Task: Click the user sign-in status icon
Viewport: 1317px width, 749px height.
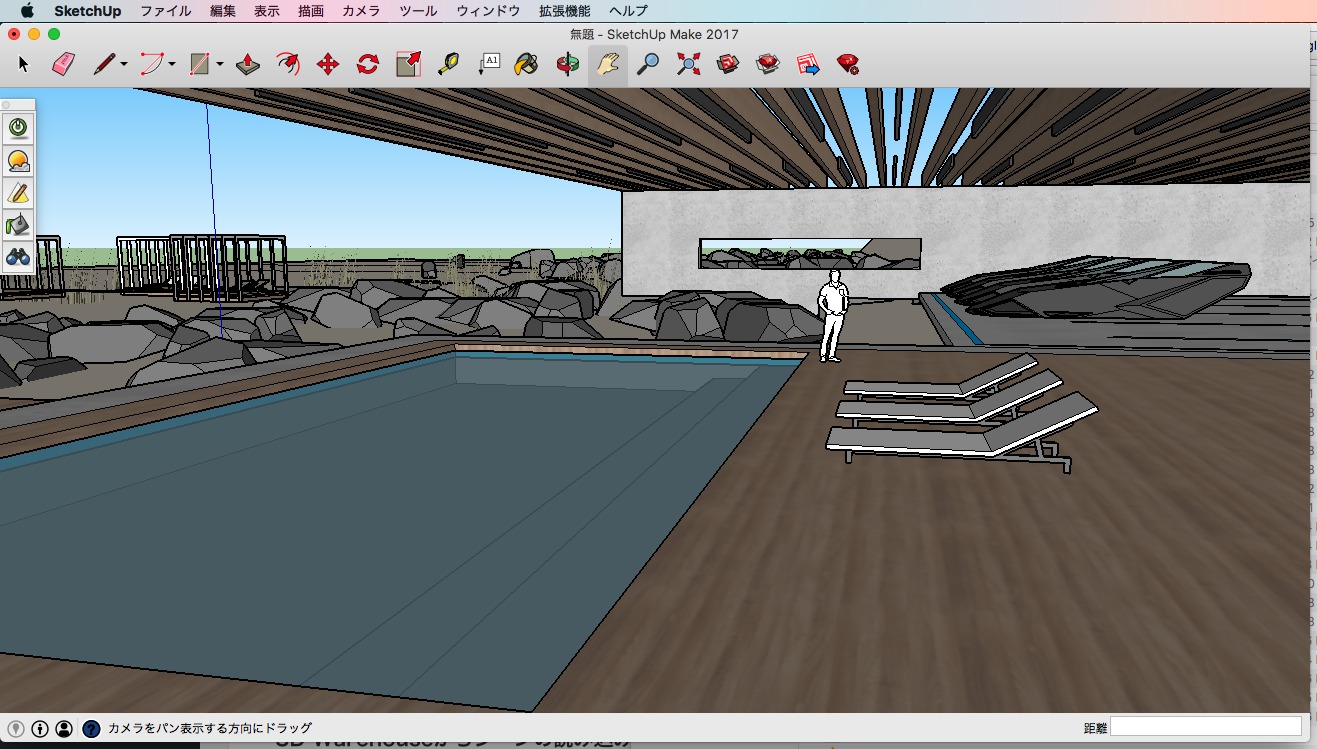Action: 64,729
